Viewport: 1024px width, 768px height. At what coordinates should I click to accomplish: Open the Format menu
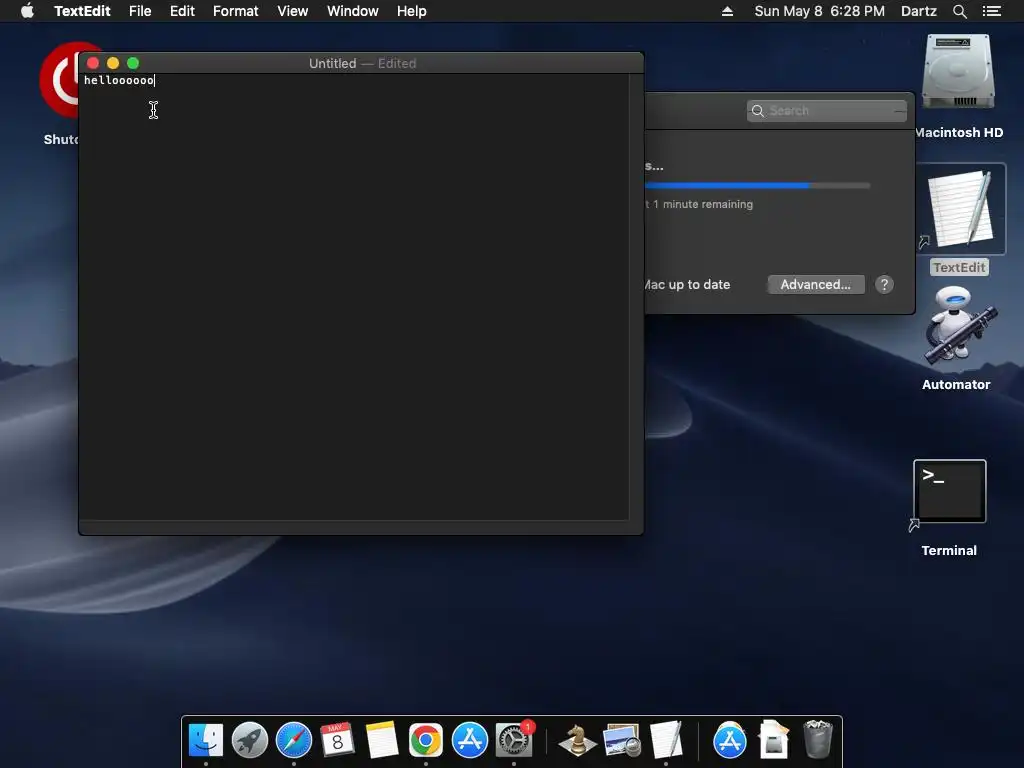[236, 11]
